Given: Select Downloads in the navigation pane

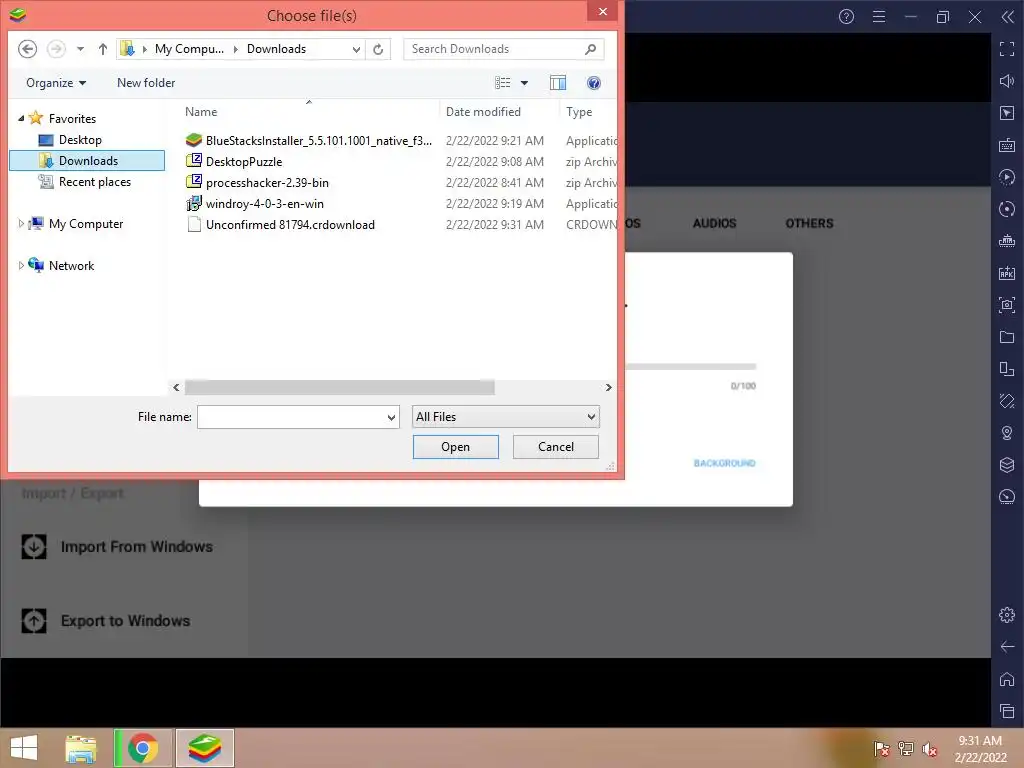Looking at the screenshot, I should (88, 161).
